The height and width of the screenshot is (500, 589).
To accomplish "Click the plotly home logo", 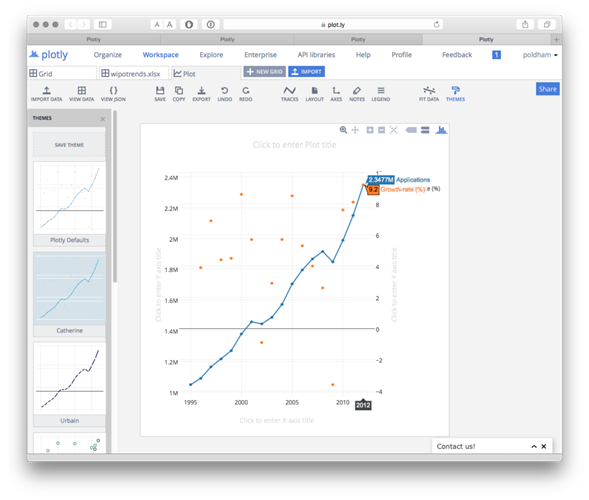I will pos(49,55).
